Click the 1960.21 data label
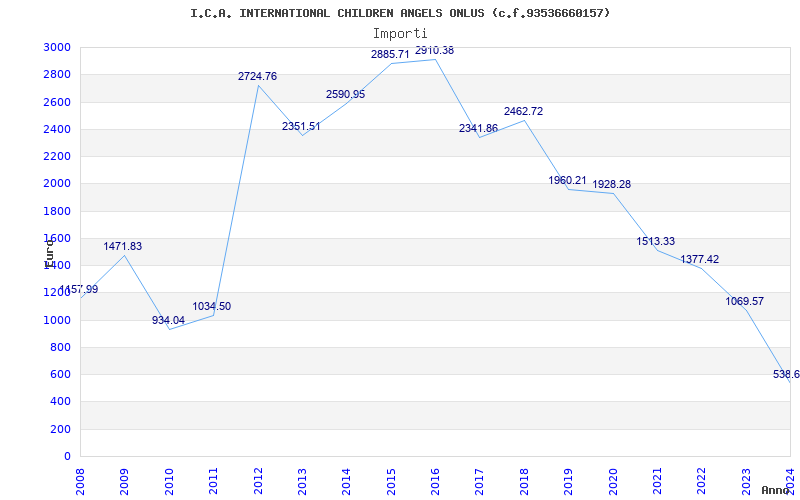The width and height of the screenshot is (800, 500). 567,180
